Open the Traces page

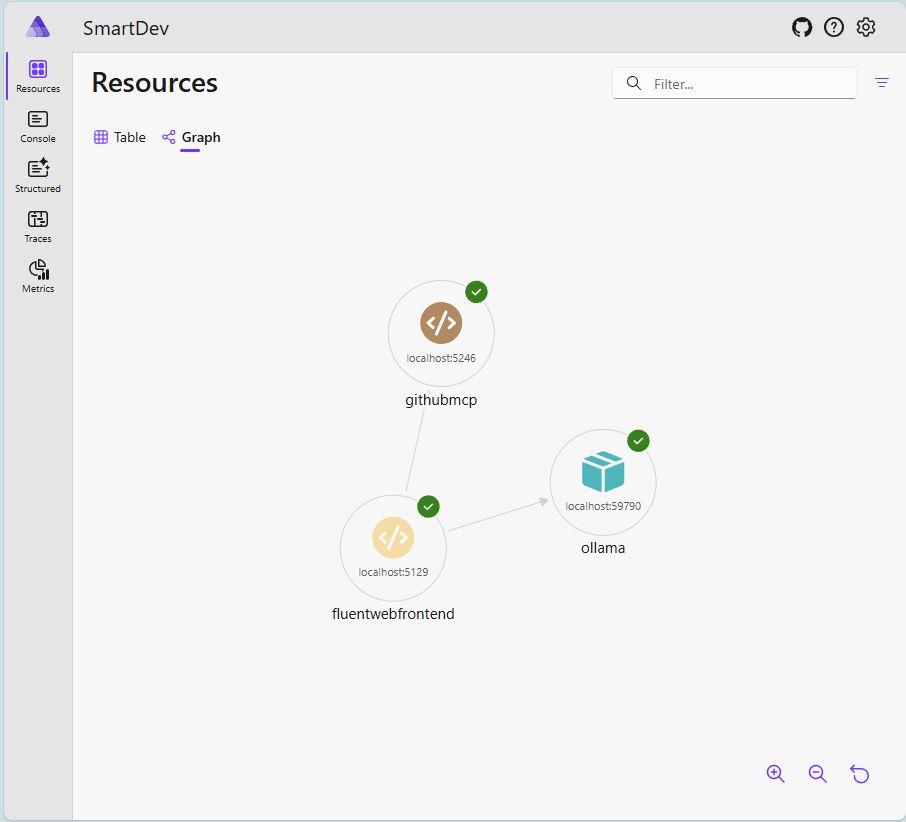(38, 226)
